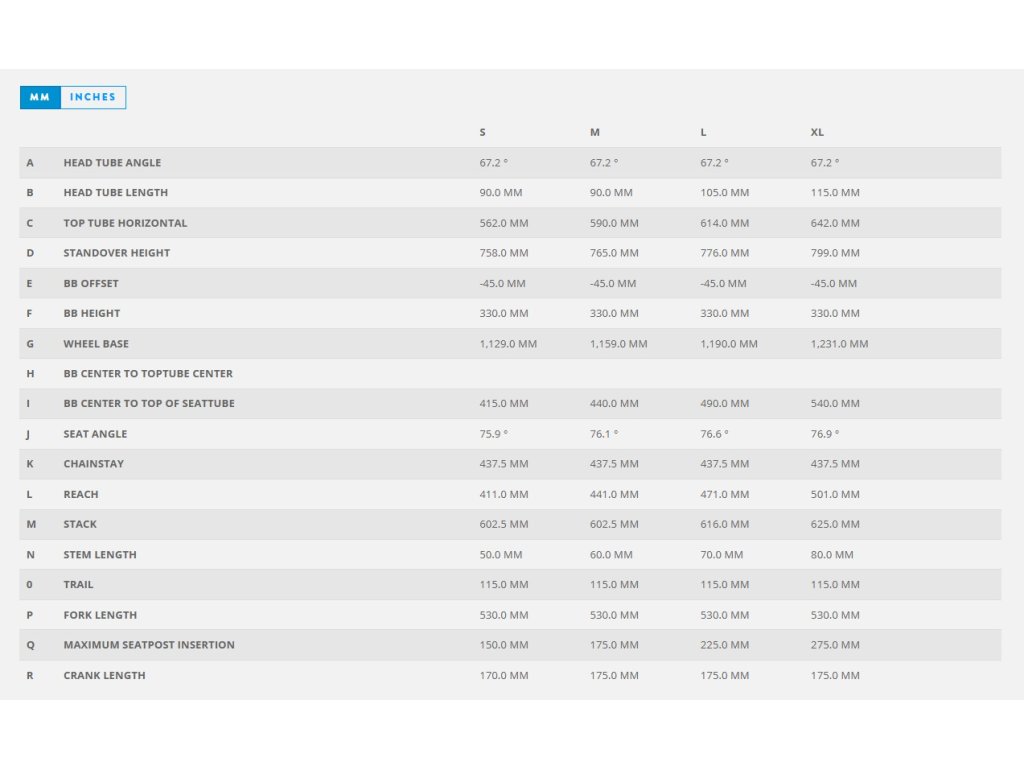The height and width of the screenshot is (768, 1024).
Task: Click top tube value 562.0 MM
Action: (504, 223)
